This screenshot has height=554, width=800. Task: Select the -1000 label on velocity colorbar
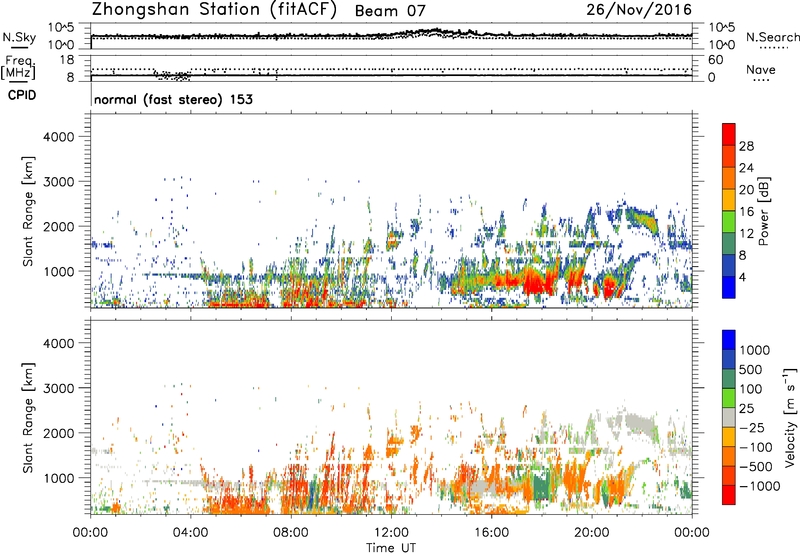[759, 486]
